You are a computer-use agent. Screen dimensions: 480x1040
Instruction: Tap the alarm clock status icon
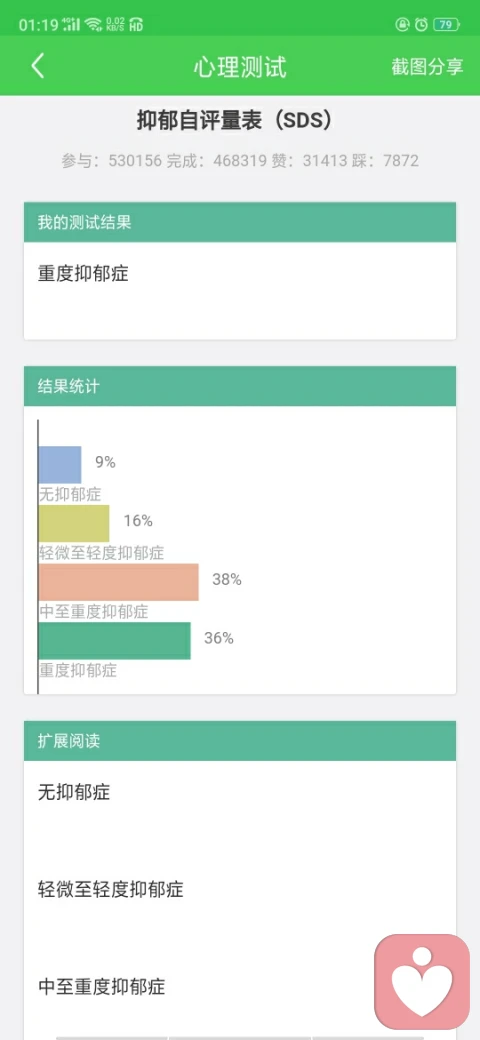(422, 25)
